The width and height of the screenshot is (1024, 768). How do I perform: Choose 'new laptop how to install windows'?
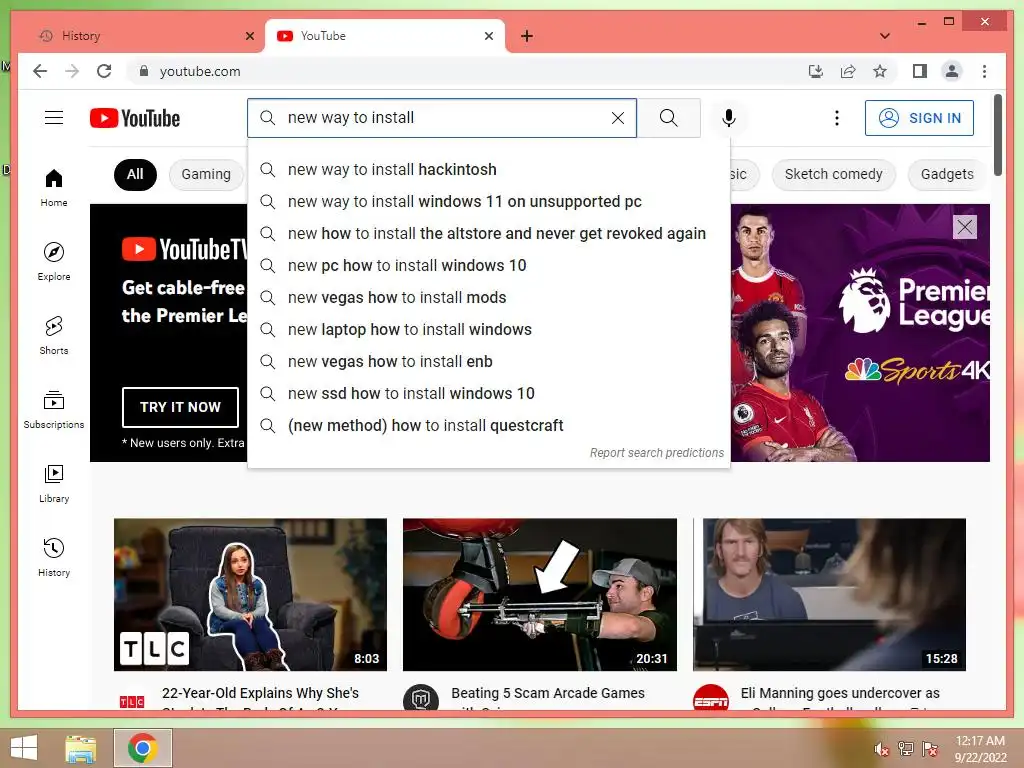click(488, 329)
